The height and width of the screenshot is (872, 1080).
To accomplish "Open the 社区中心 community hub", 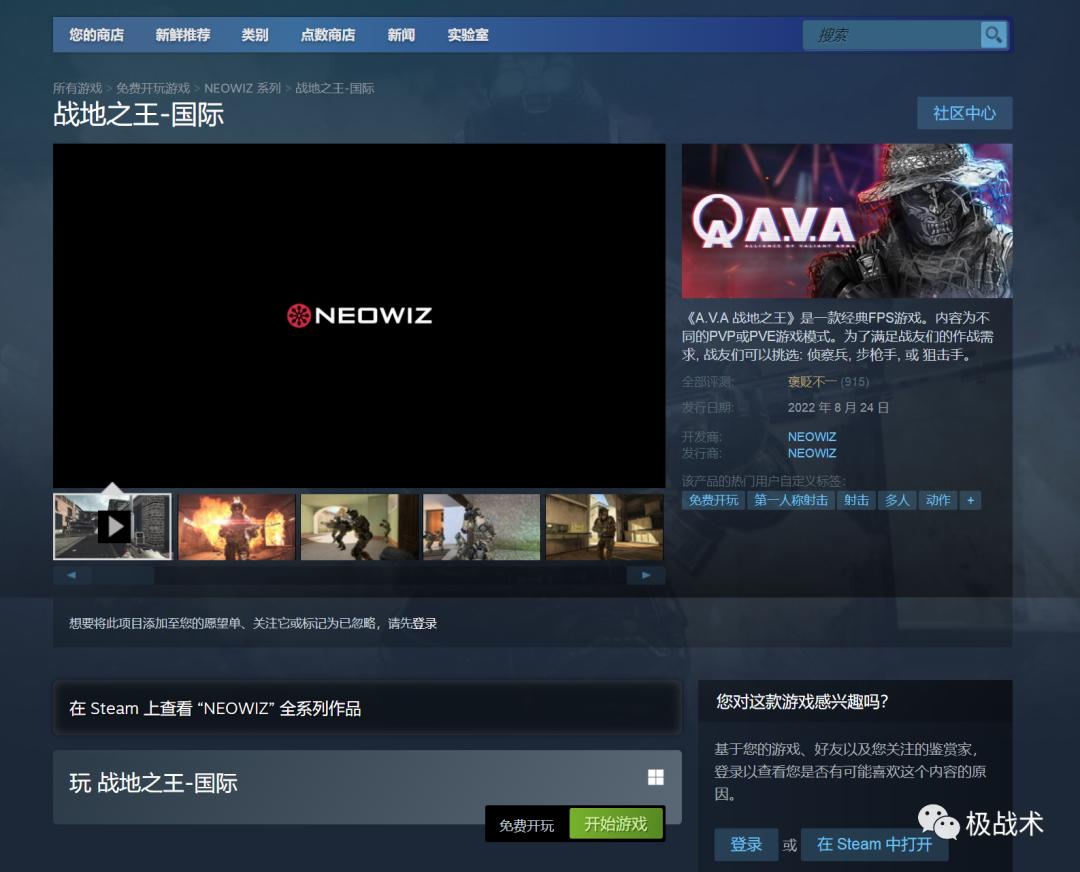I will 964,113.
